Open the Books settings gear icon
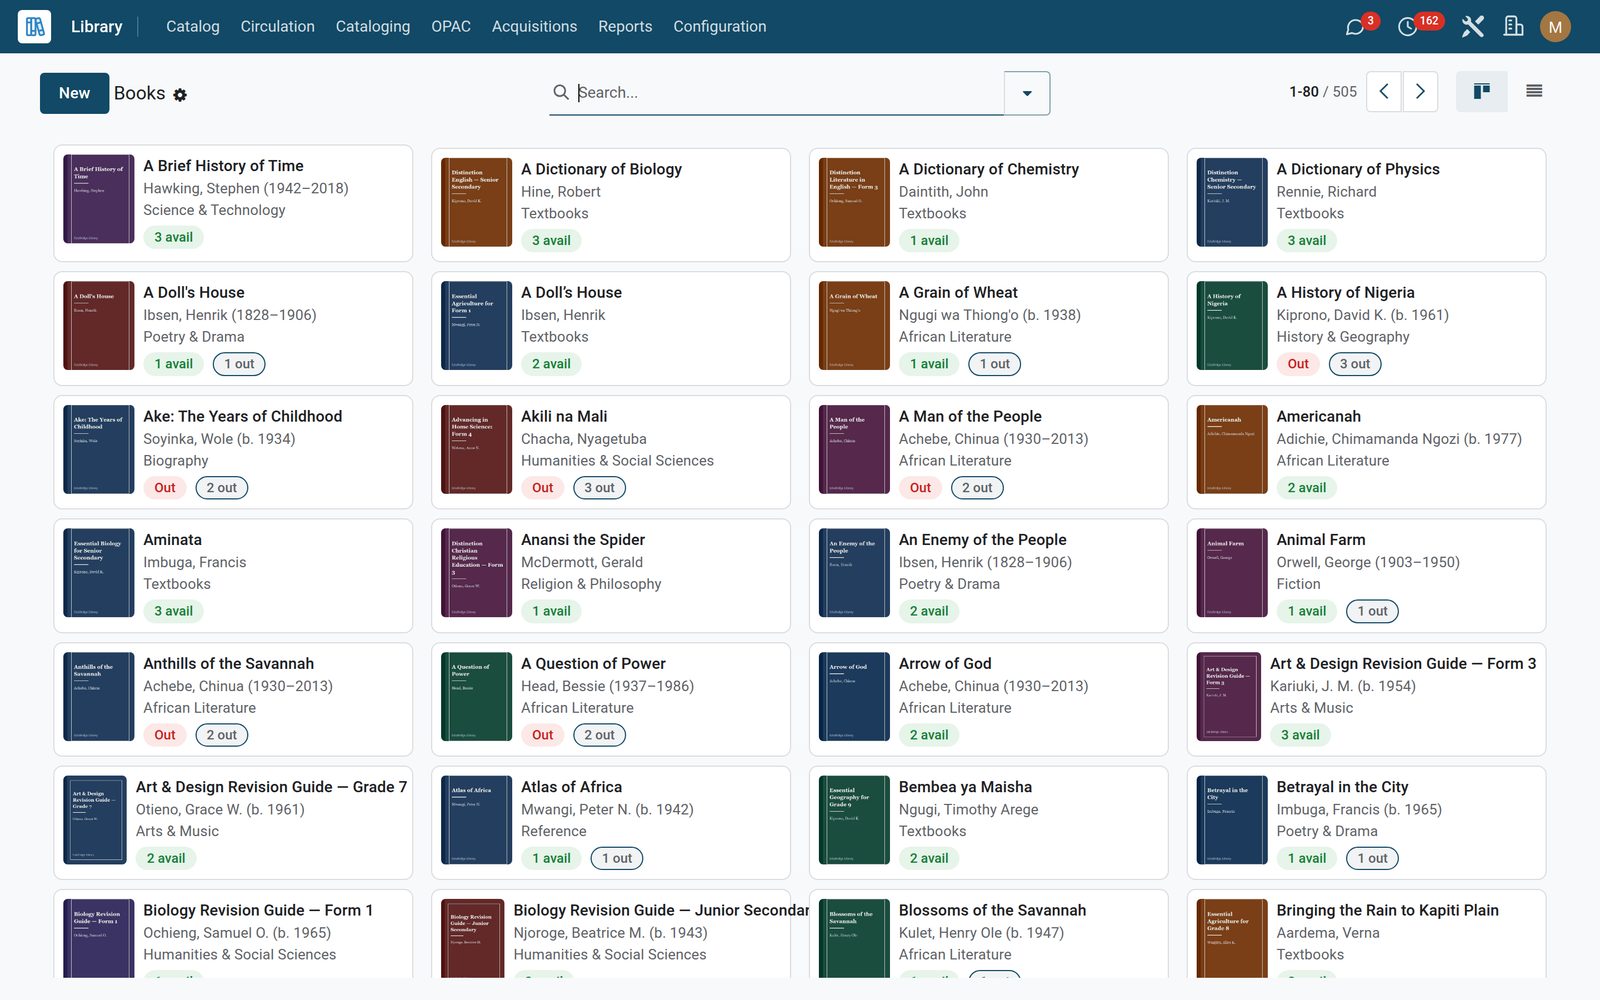 180,95
